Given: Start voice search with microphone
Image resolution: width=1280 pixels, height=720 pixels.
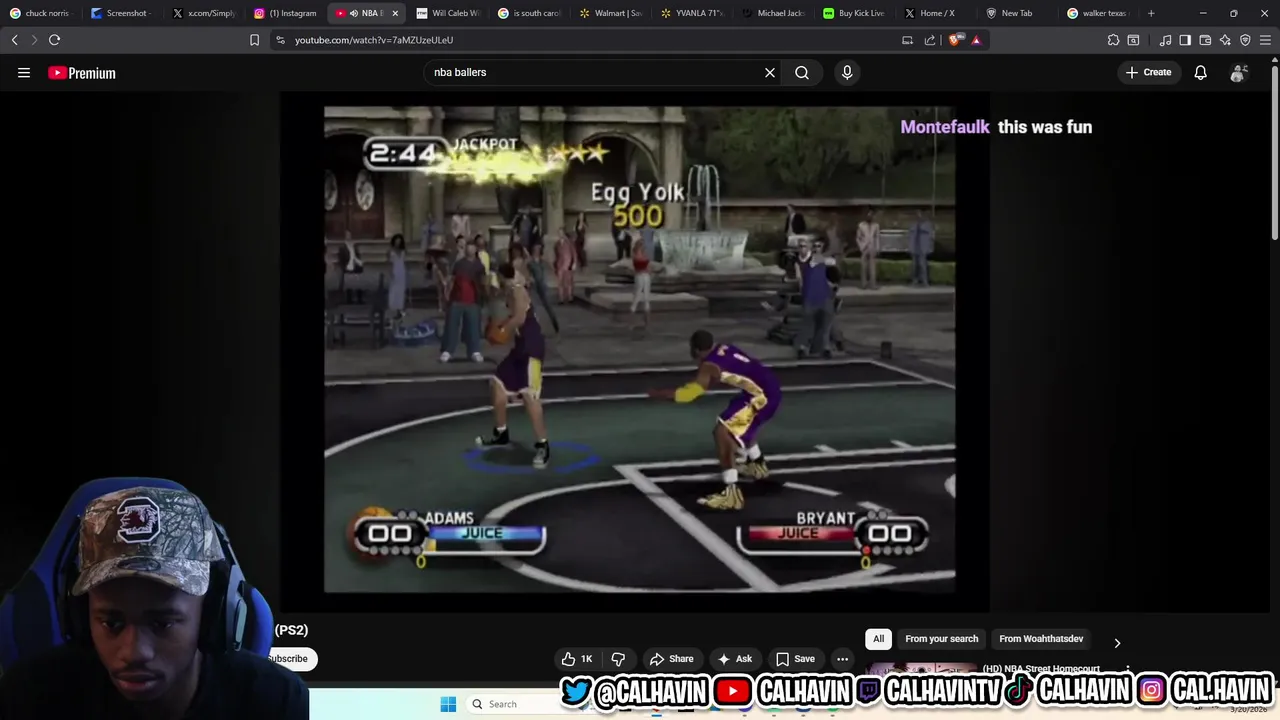Looking at the screenshot, I should click(847, 72).
